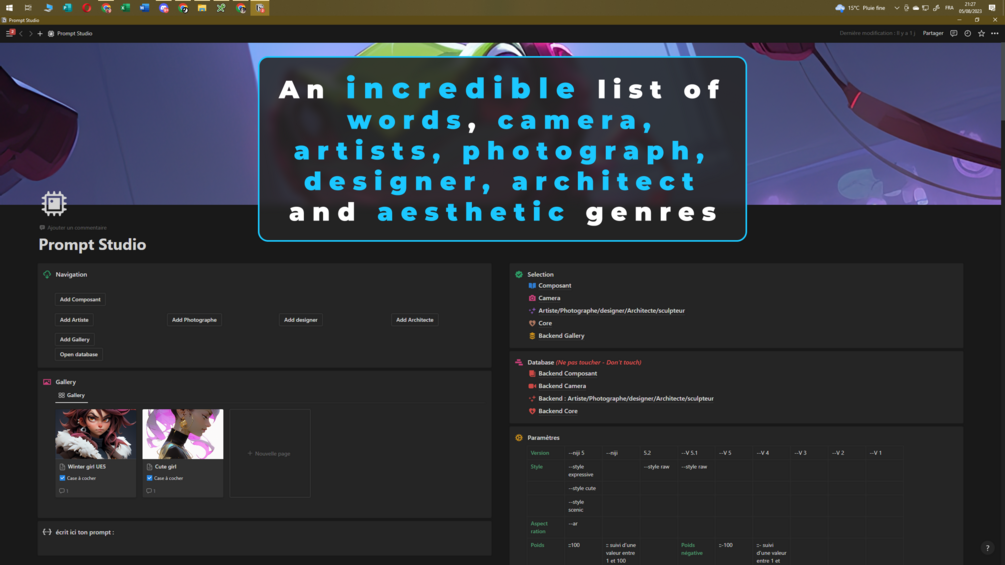Click the Prompt Studio page title

pos(92,245)
